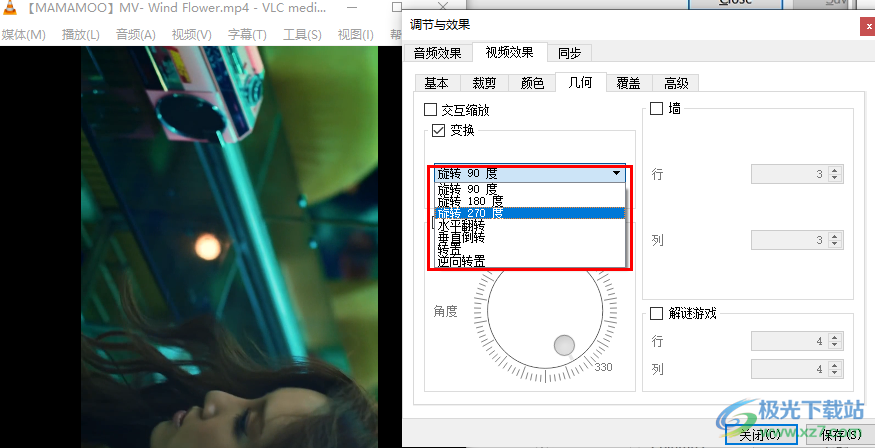Select 垂直倒转 from the list
Viewport: 875px width, 448px height.
(530, 237)
